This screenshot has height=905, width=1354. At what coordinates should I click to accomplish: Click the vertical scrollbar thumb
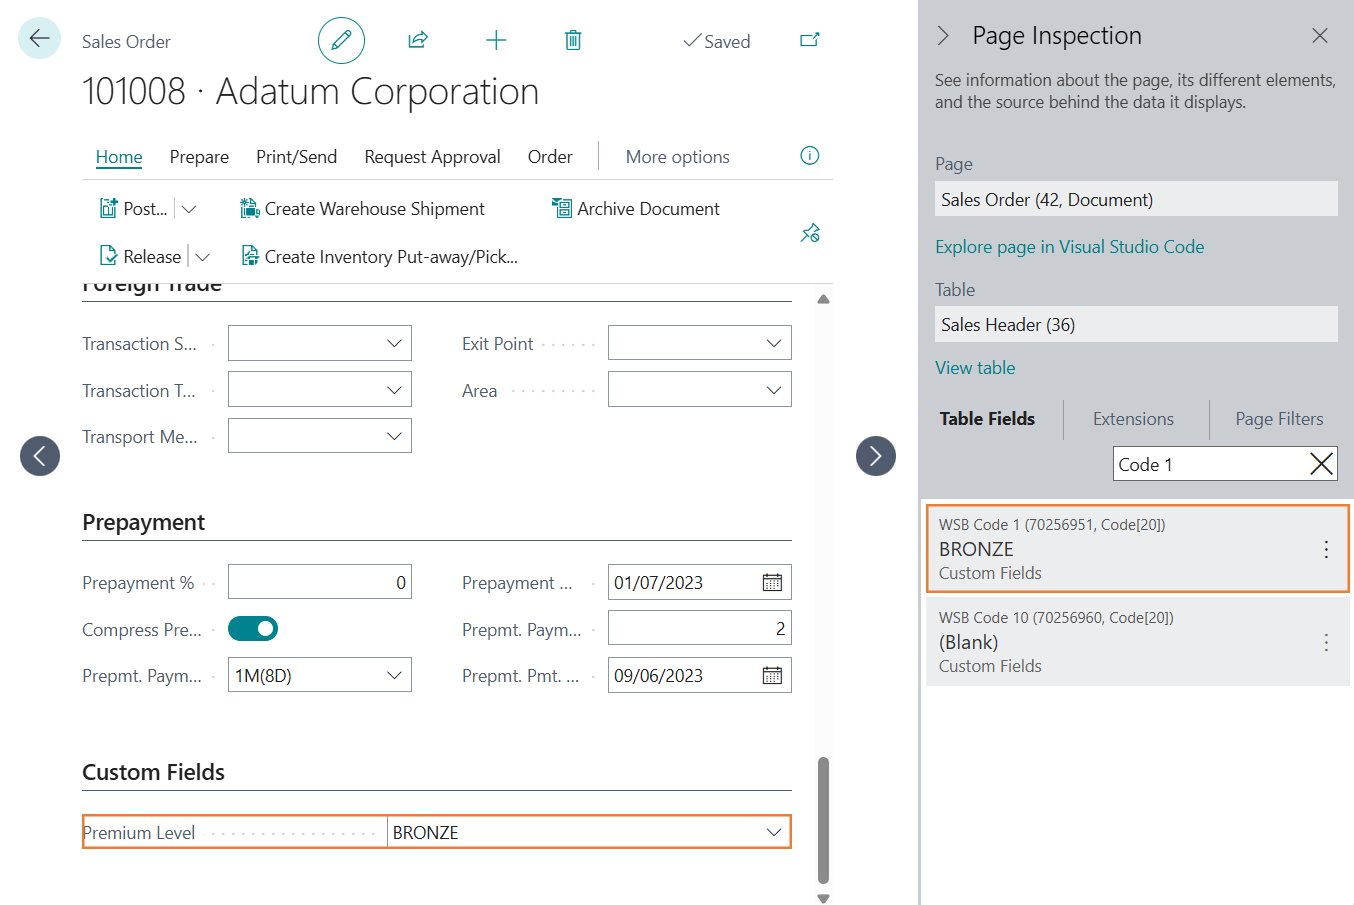click(823, 820)
